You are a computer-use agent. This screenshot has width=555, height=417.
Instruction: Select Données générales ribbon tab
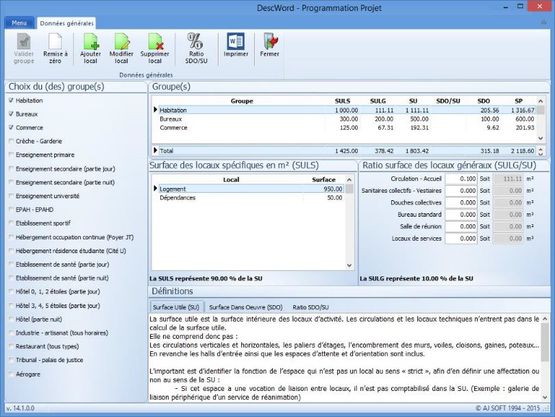(67, 23)
